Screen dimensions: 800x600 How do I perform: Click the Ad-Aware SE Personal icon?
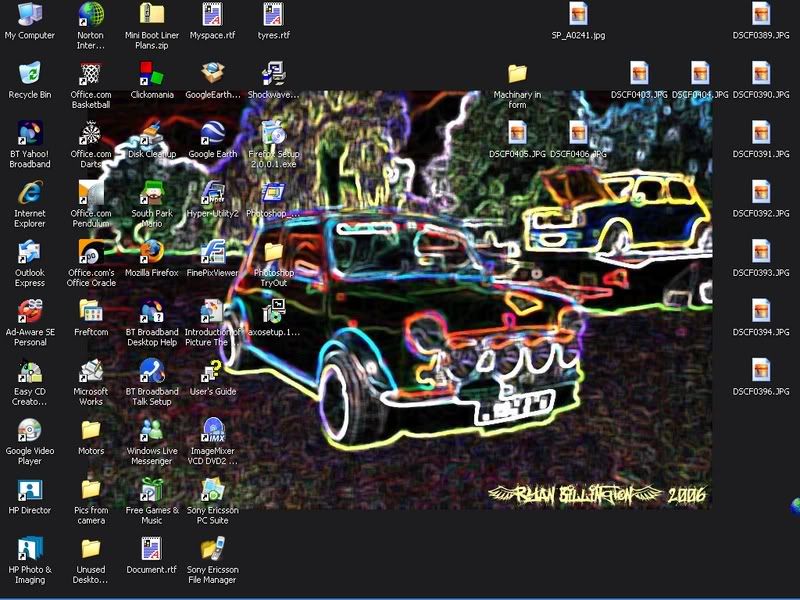point(30,311)
